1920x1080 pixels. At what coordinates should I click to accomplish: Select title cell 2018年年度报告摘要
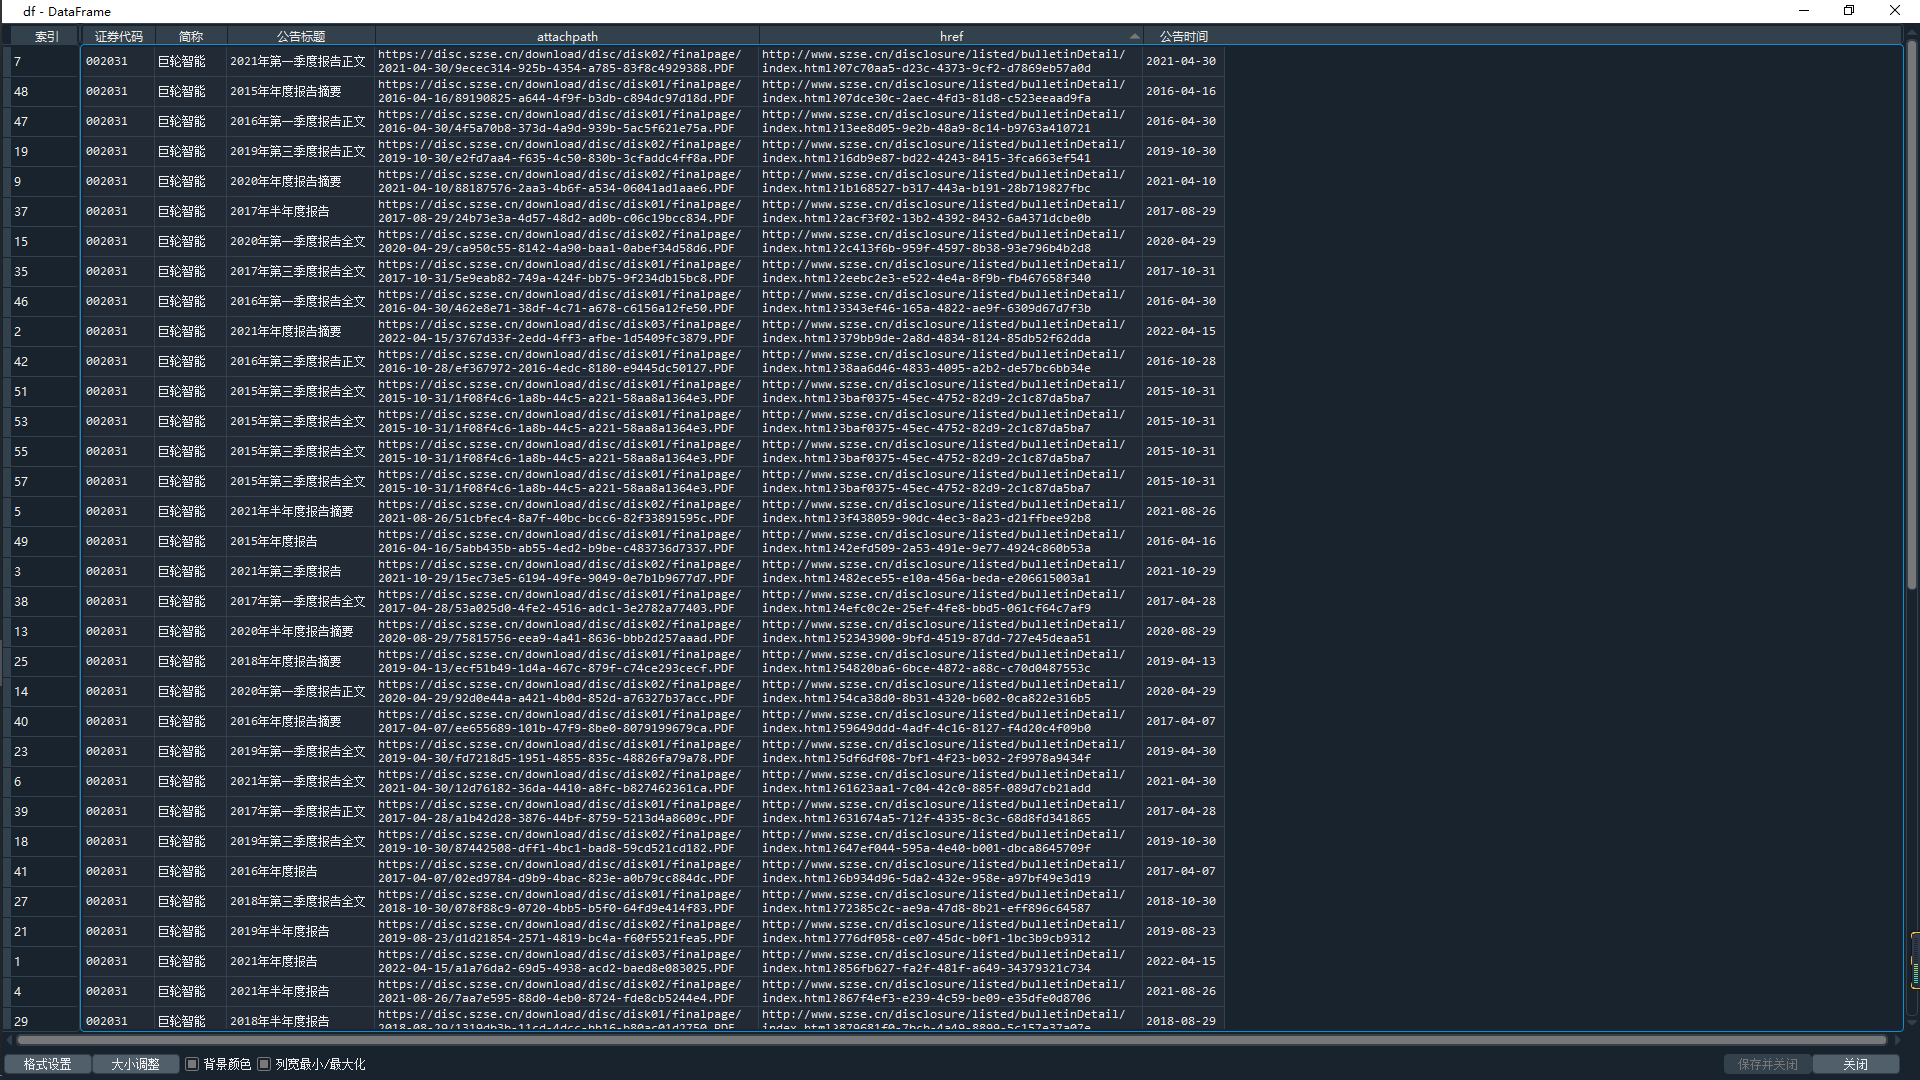click(300, 661)
